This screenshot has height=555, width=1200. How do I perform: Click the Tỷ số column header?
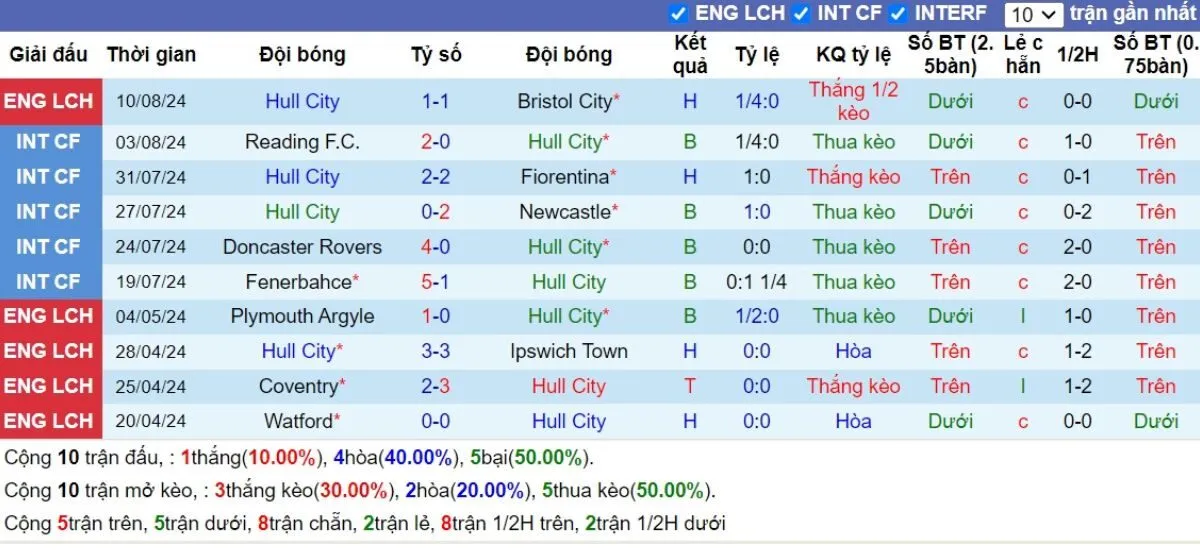click(436, 55)
